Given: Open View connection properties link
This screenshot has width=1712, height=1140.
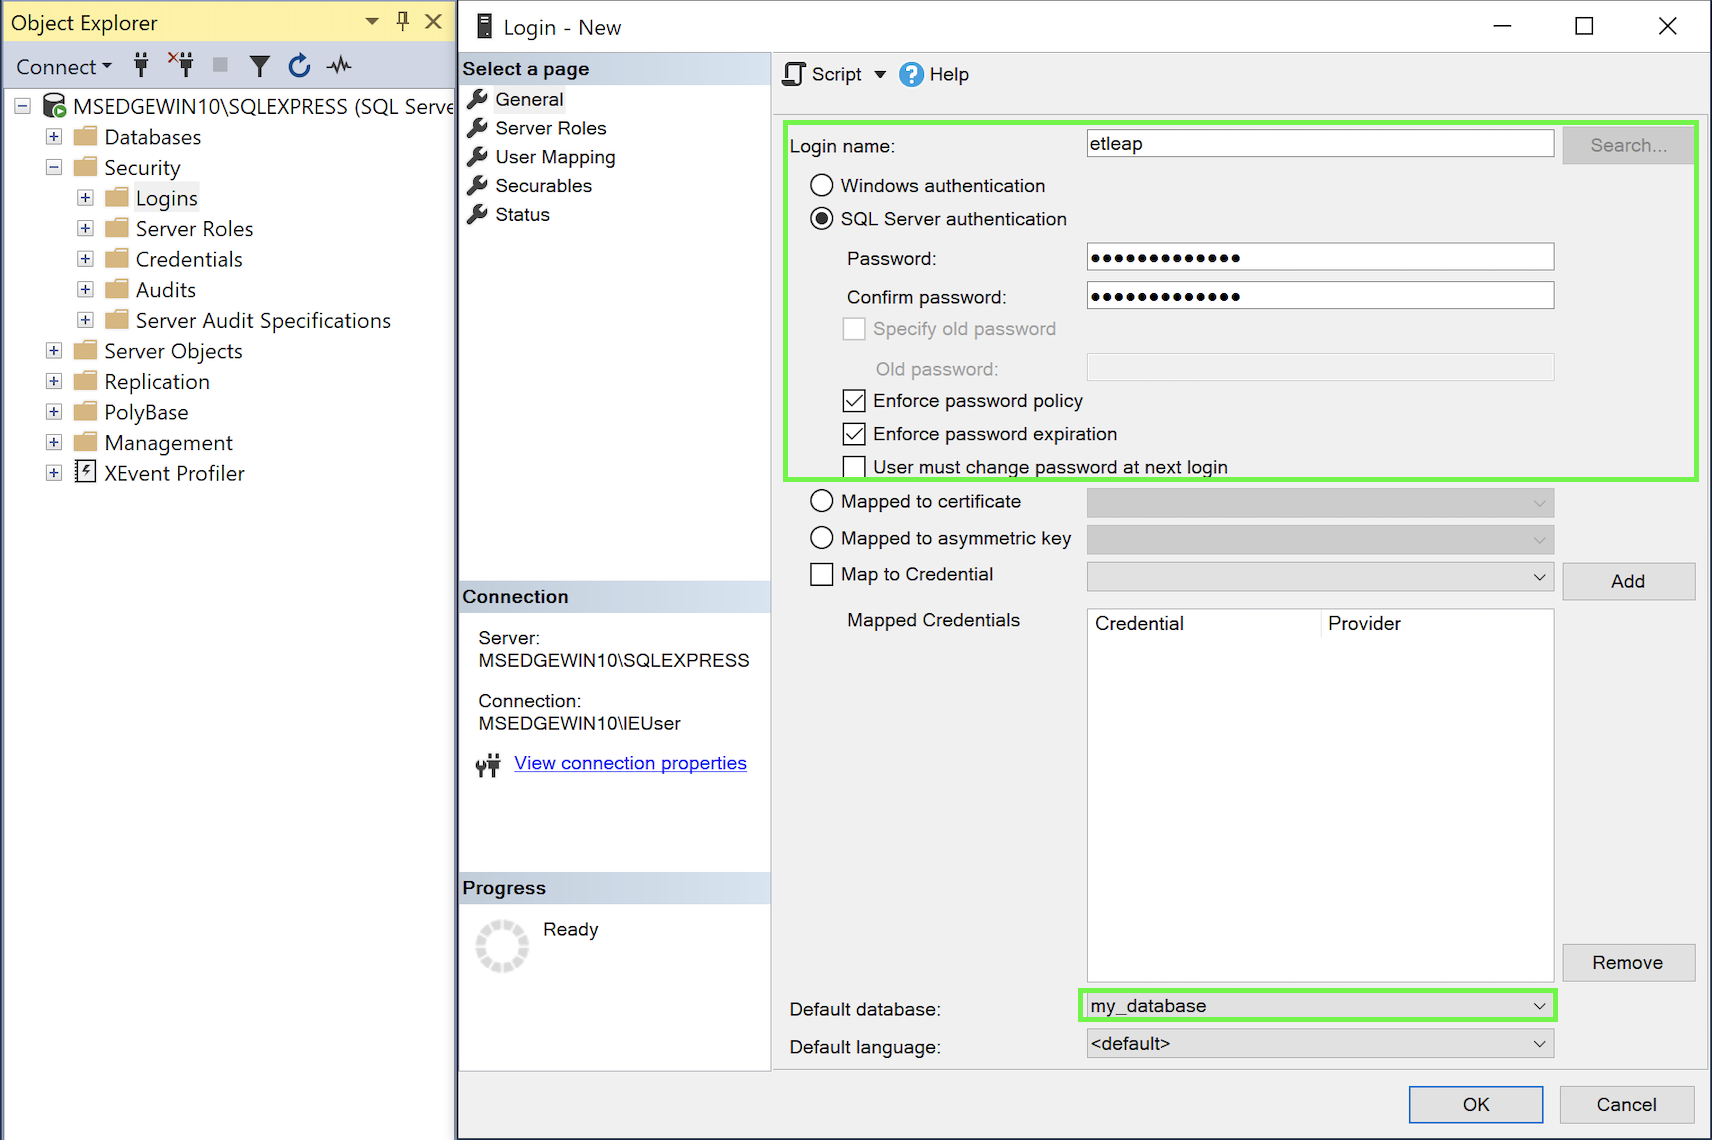Looking at the screenshot, I should tap(630, 763).
